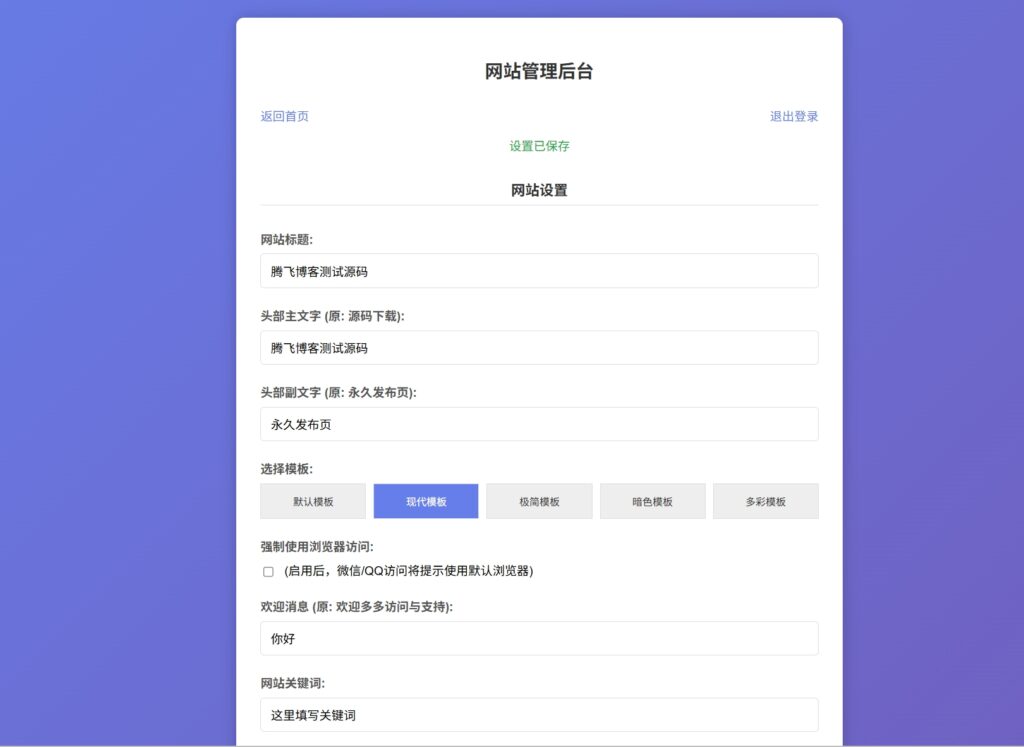Click the green 设置已保存 status message
The image size is (1024, 747).
(539, 146)
